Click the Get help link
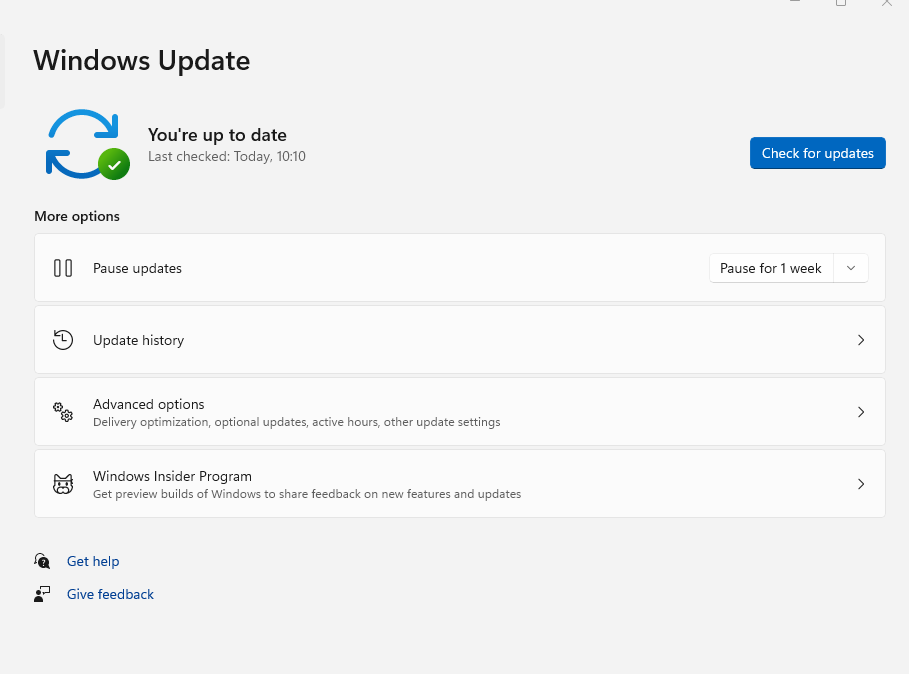The image size is (909, 674). [x=93, y=561]
